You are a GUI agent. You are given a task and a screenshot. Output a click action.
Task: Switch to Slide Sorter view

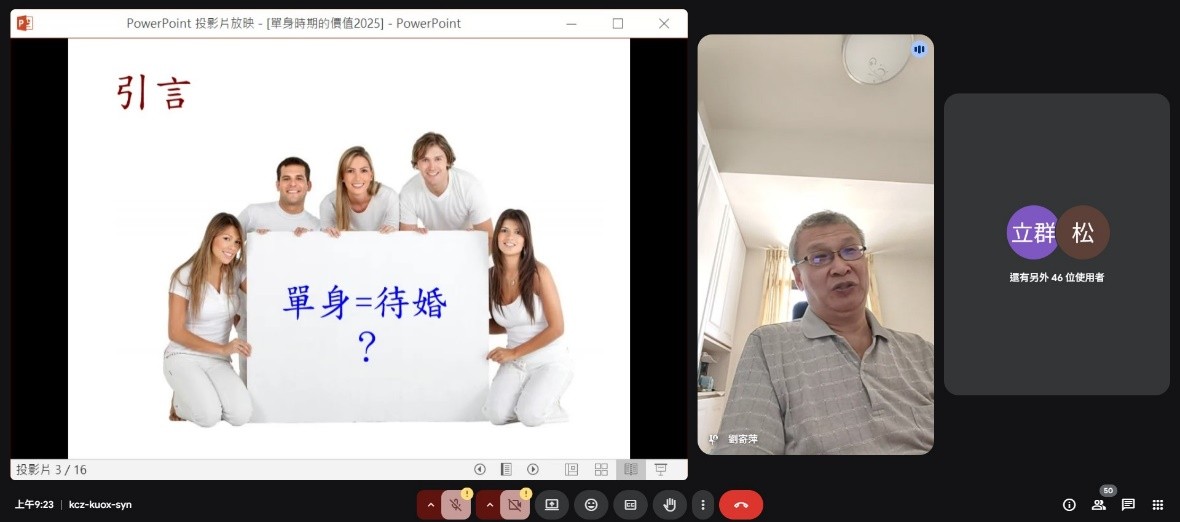[x=601, y=469]
